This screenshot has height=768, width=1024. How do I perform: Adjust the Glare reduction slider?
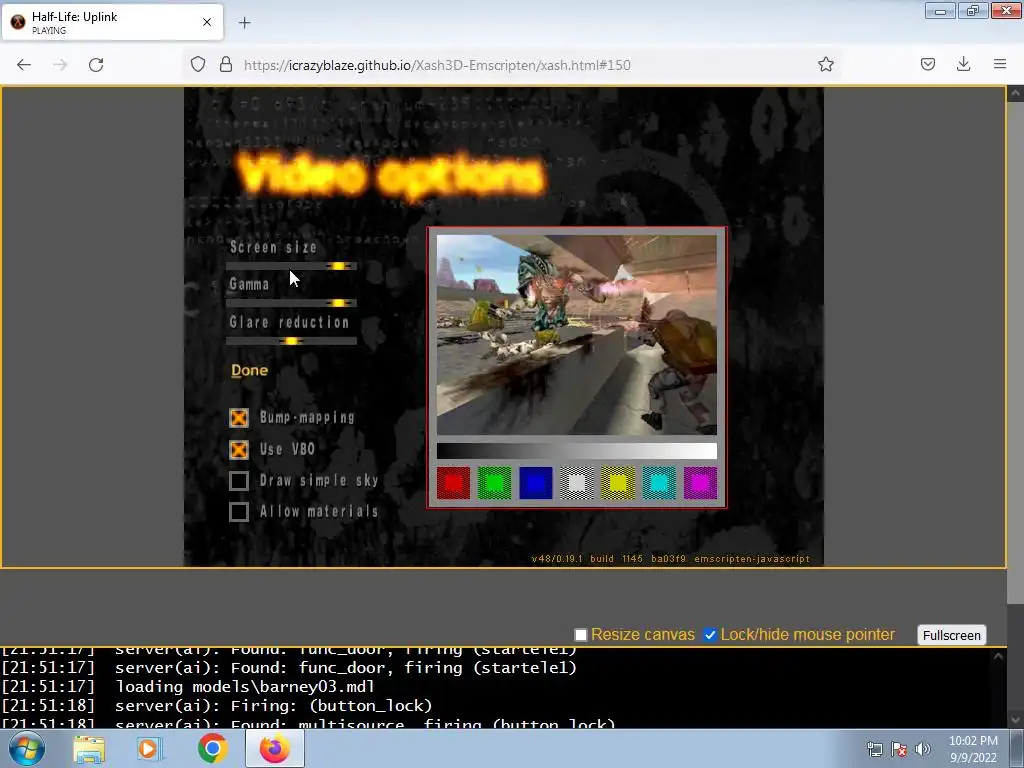[291, 341]
